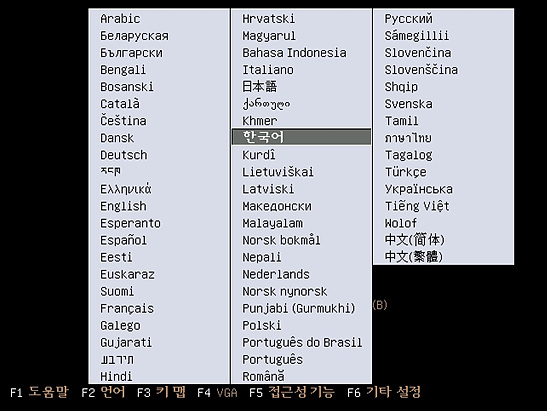Select Georgian ქართული entry
Screen dimensions: 547x411
pyautogui.click(x=266, y=104)
